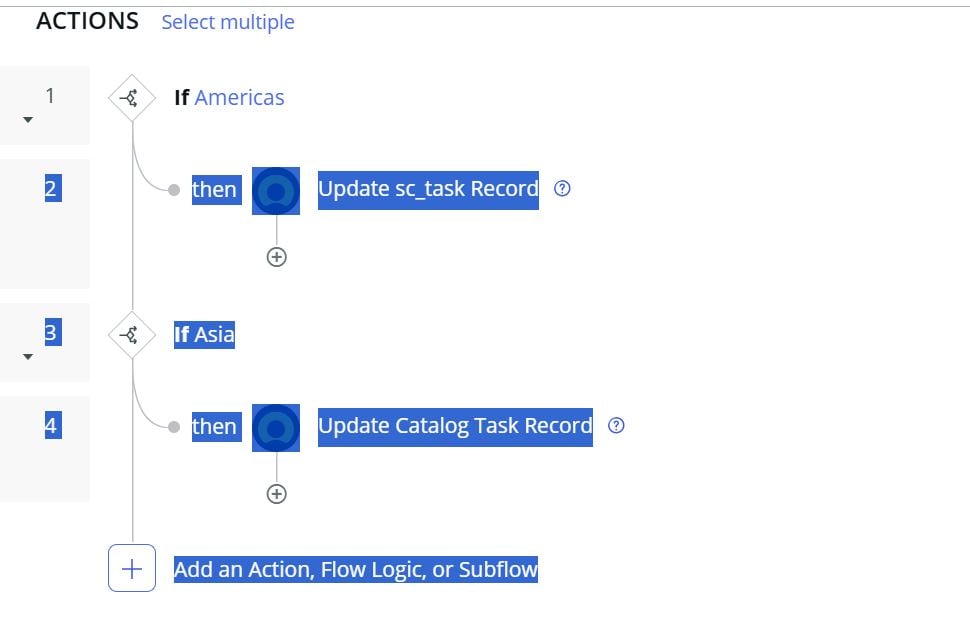970x623 pixels.
Task: Click Update sc_task Record action icon
Action: (x=276, y=190)
